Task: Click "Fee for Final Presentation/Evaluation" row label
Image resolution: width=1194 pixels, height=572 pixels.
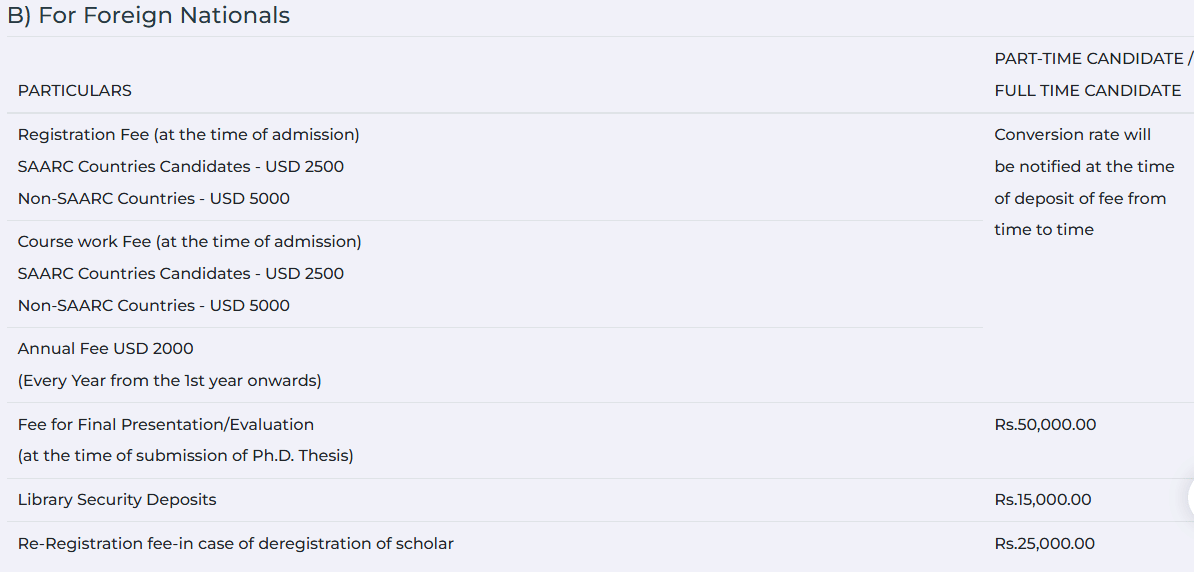Action: tap(165, 425)
